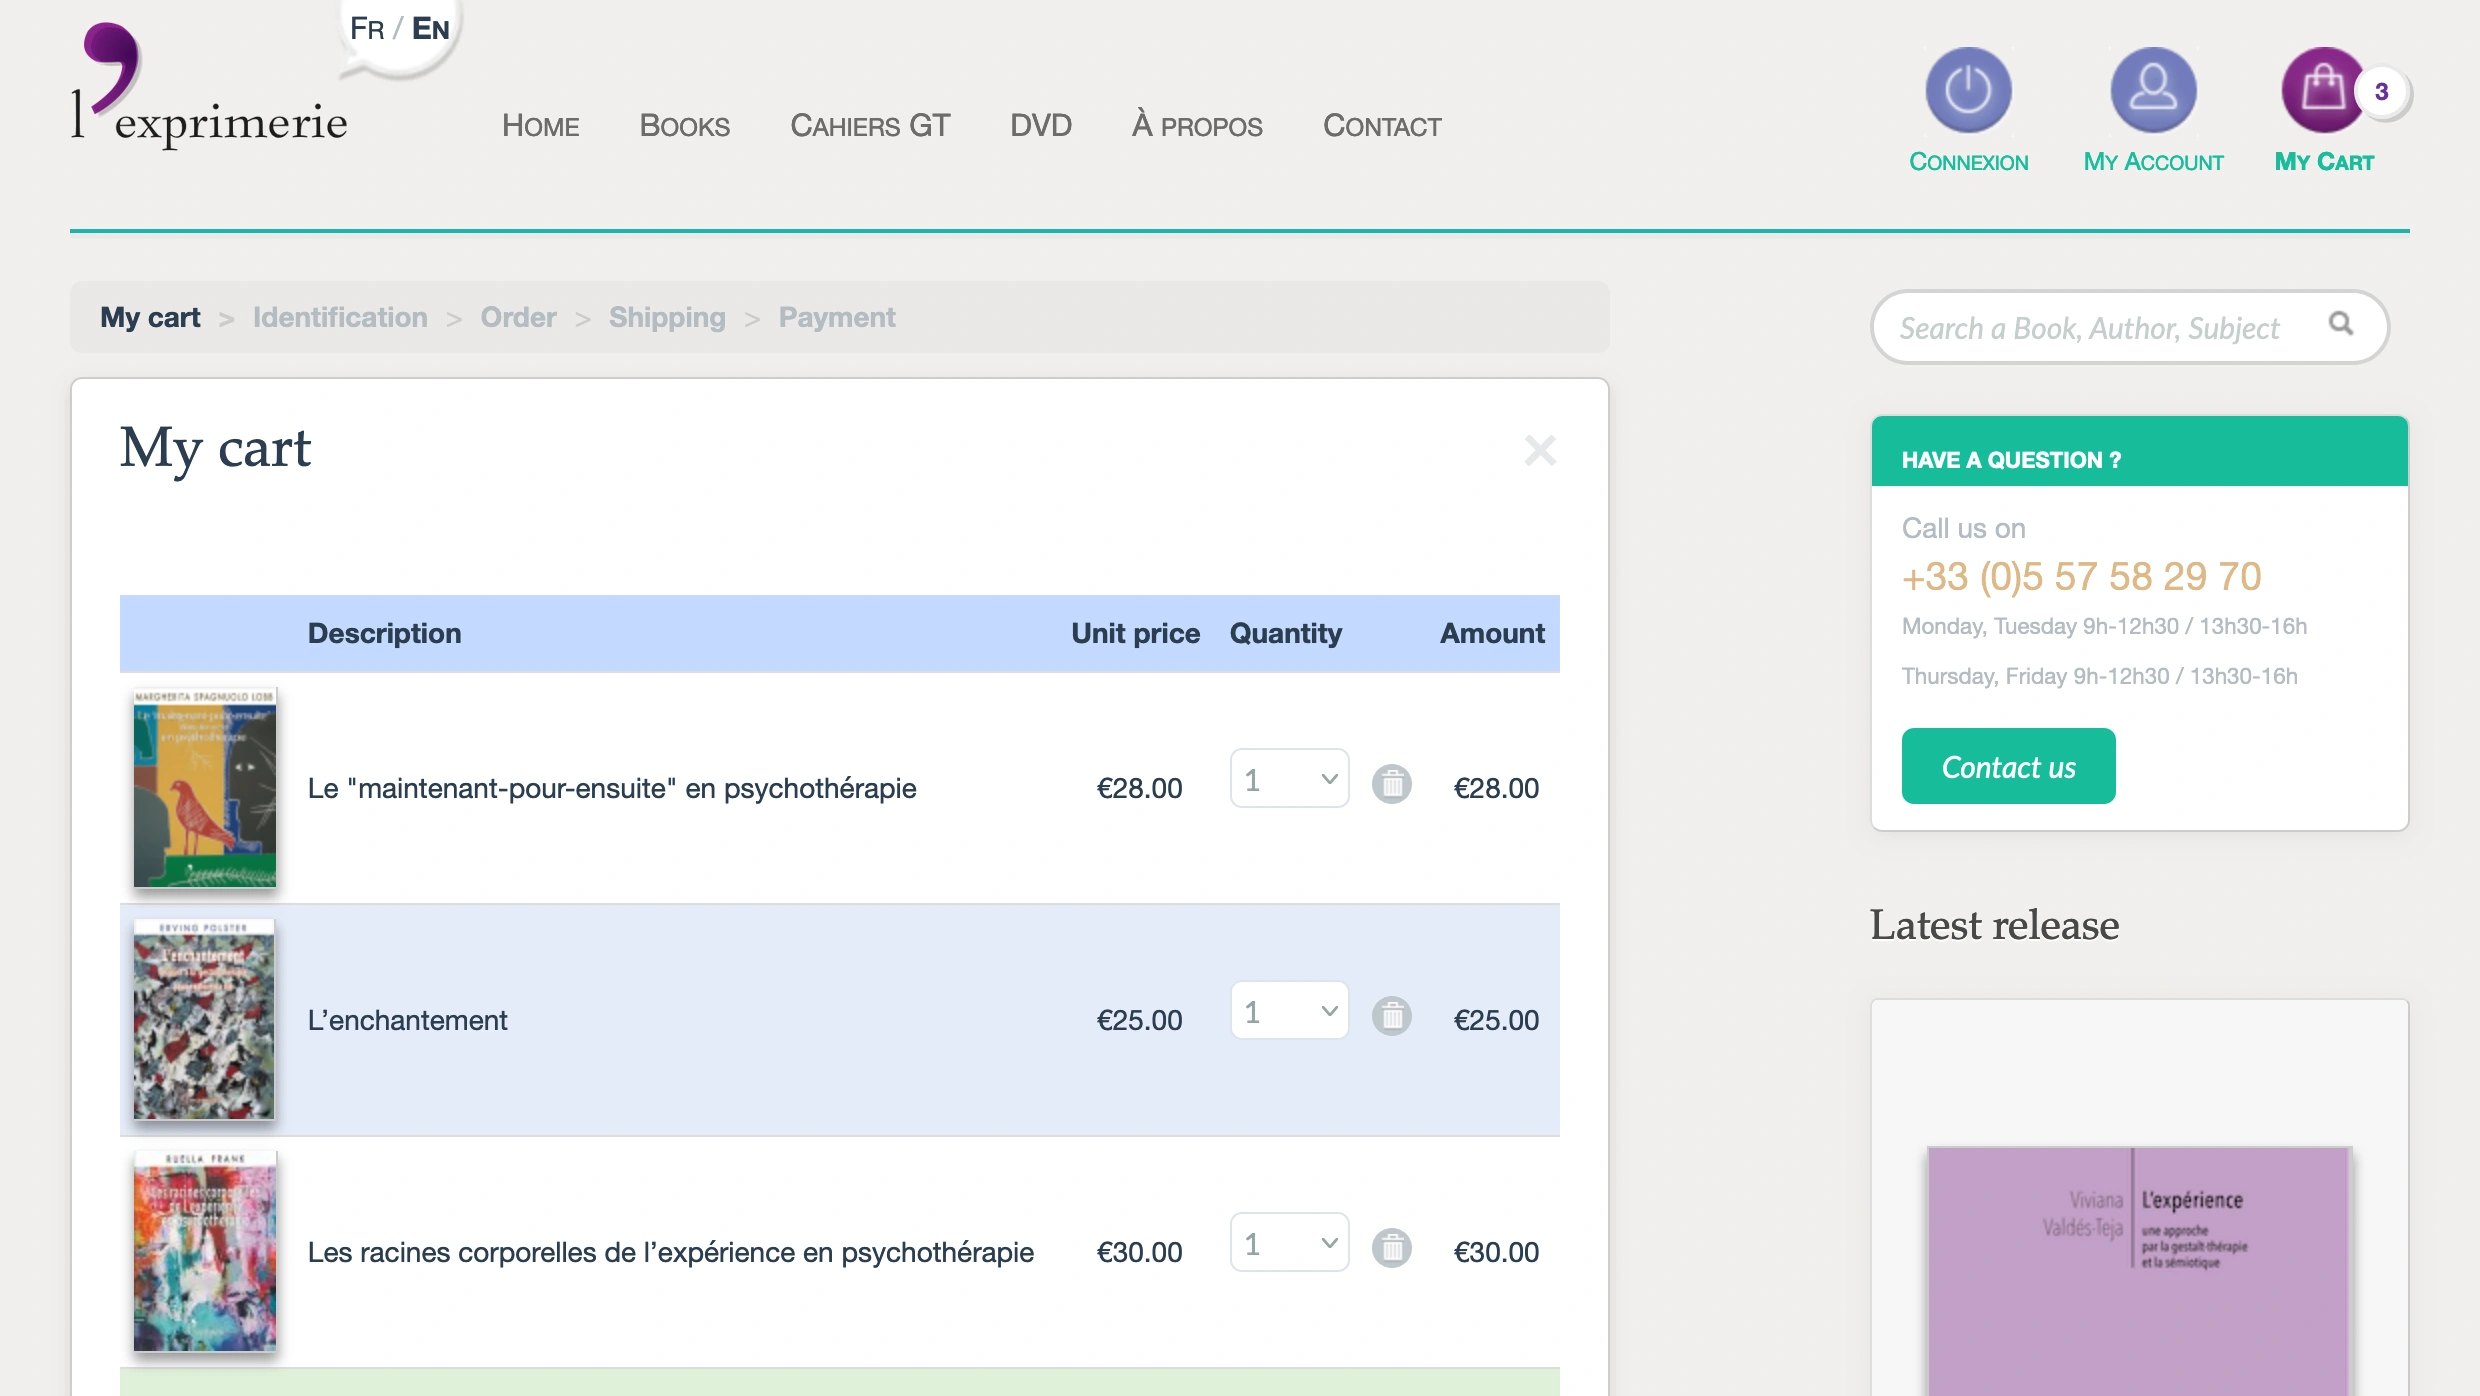
Task: Expand L'enchantement quantity selector
Action: click(1289, 1011)
